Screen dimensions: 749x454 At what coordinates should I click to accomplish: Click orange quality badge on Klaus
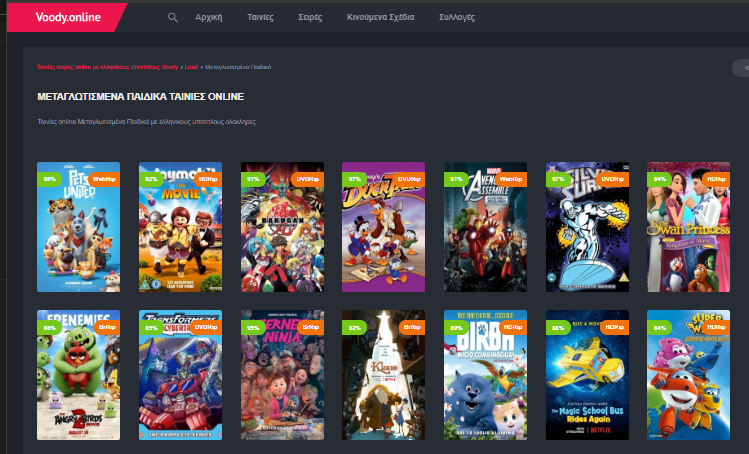[x=412, y=327]
